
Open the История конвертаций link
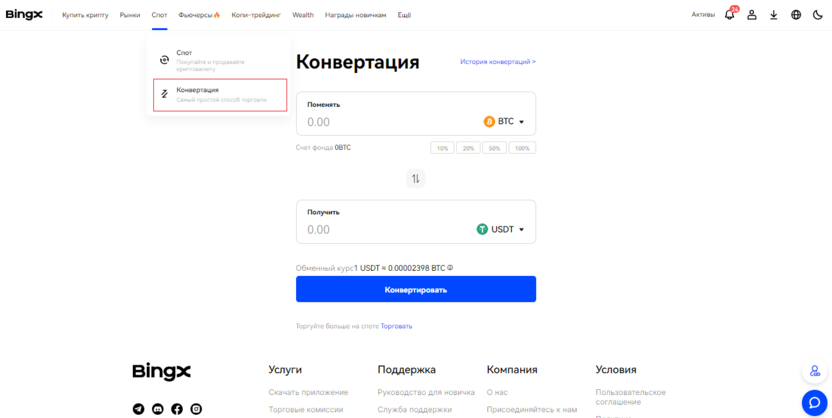[497, 62]
